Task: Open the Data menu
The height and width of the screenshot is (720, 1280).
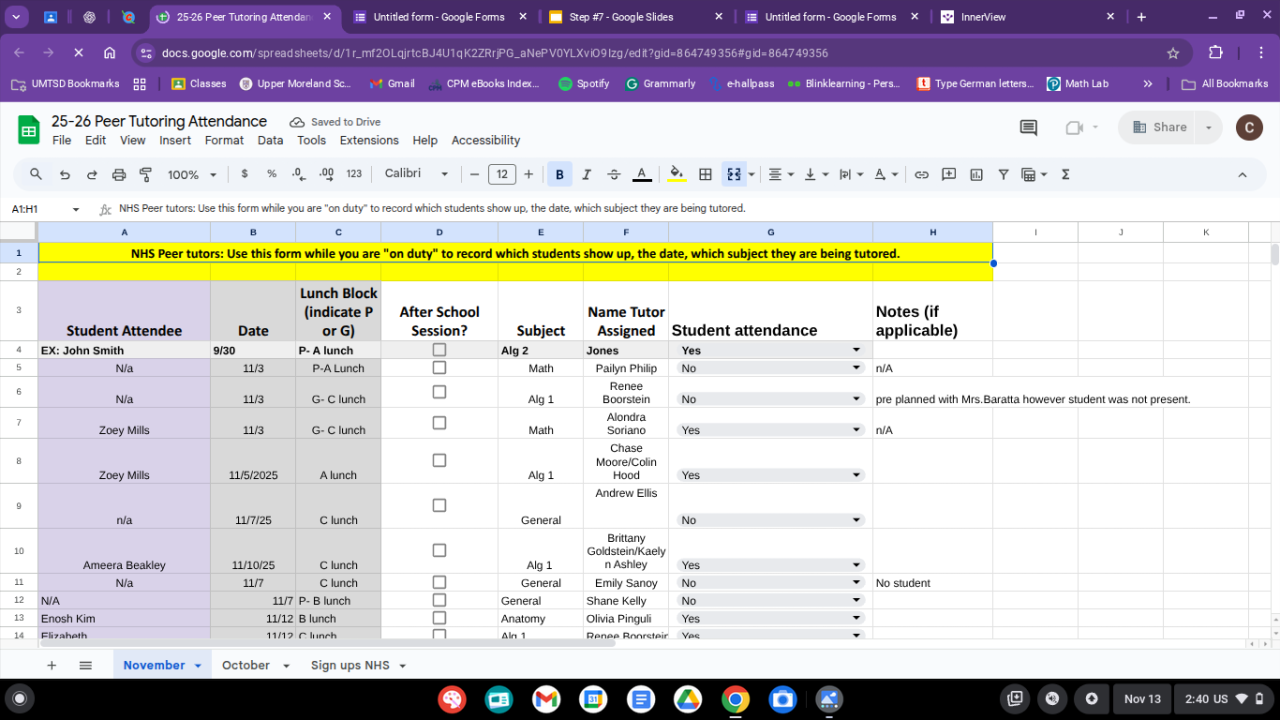Action: click(270, 140)
